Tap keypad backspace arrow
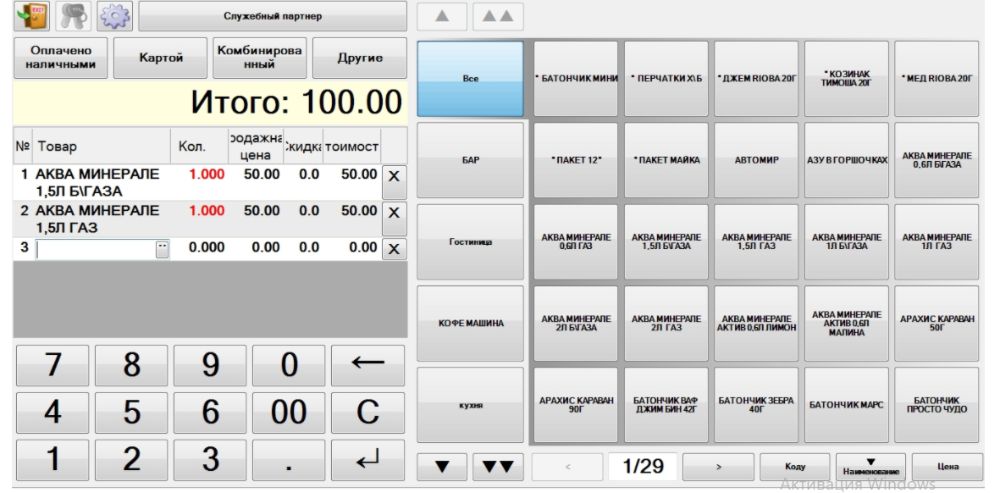 [x=368, y=365]
